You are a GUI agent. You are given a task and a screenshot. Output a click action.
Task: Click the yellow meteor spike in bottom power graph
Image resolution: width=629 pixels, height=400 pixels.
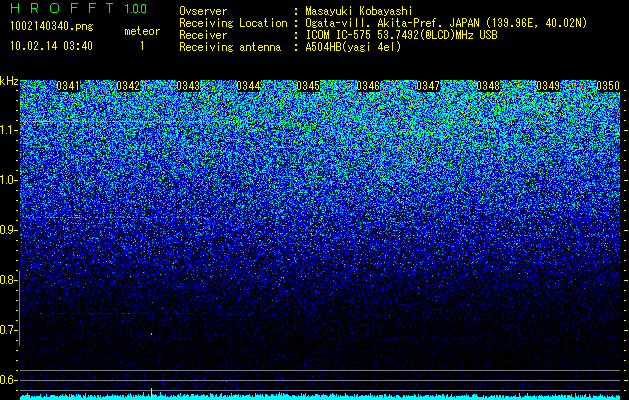tap(151, 394)
